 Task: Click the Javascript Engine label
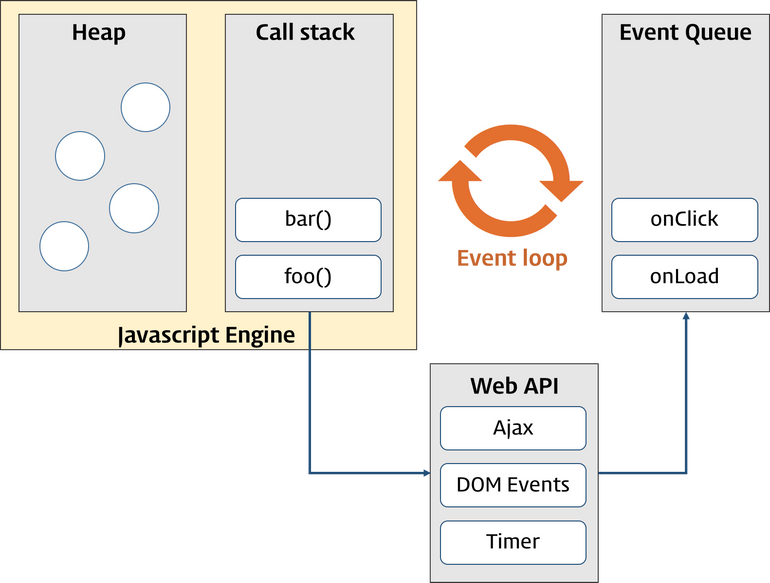[206, 335]
